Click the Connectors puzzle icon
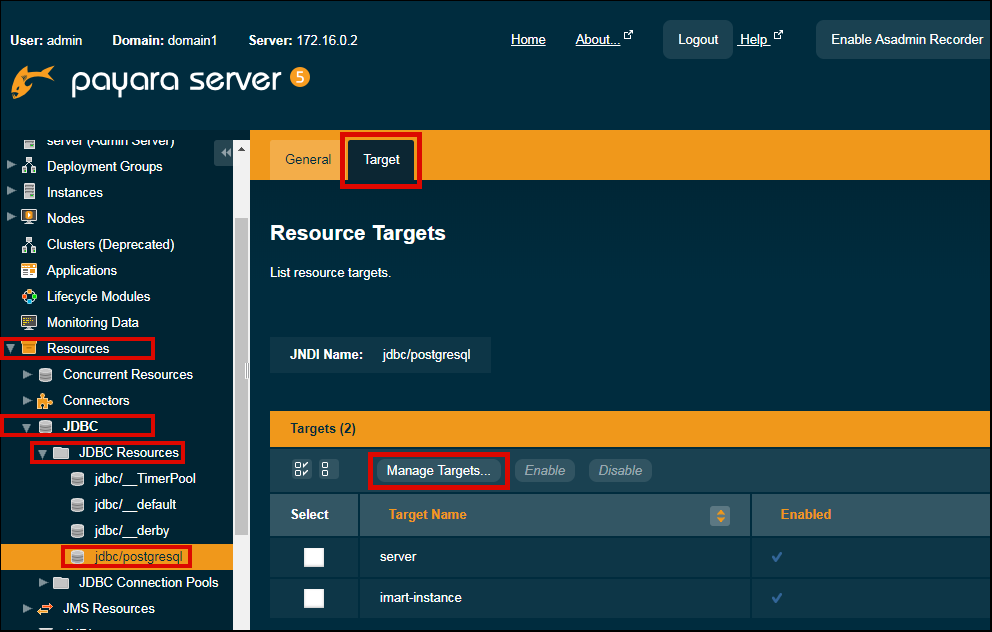Image resolution: width=992 pixels, height=632 pixels. (45, 400)
